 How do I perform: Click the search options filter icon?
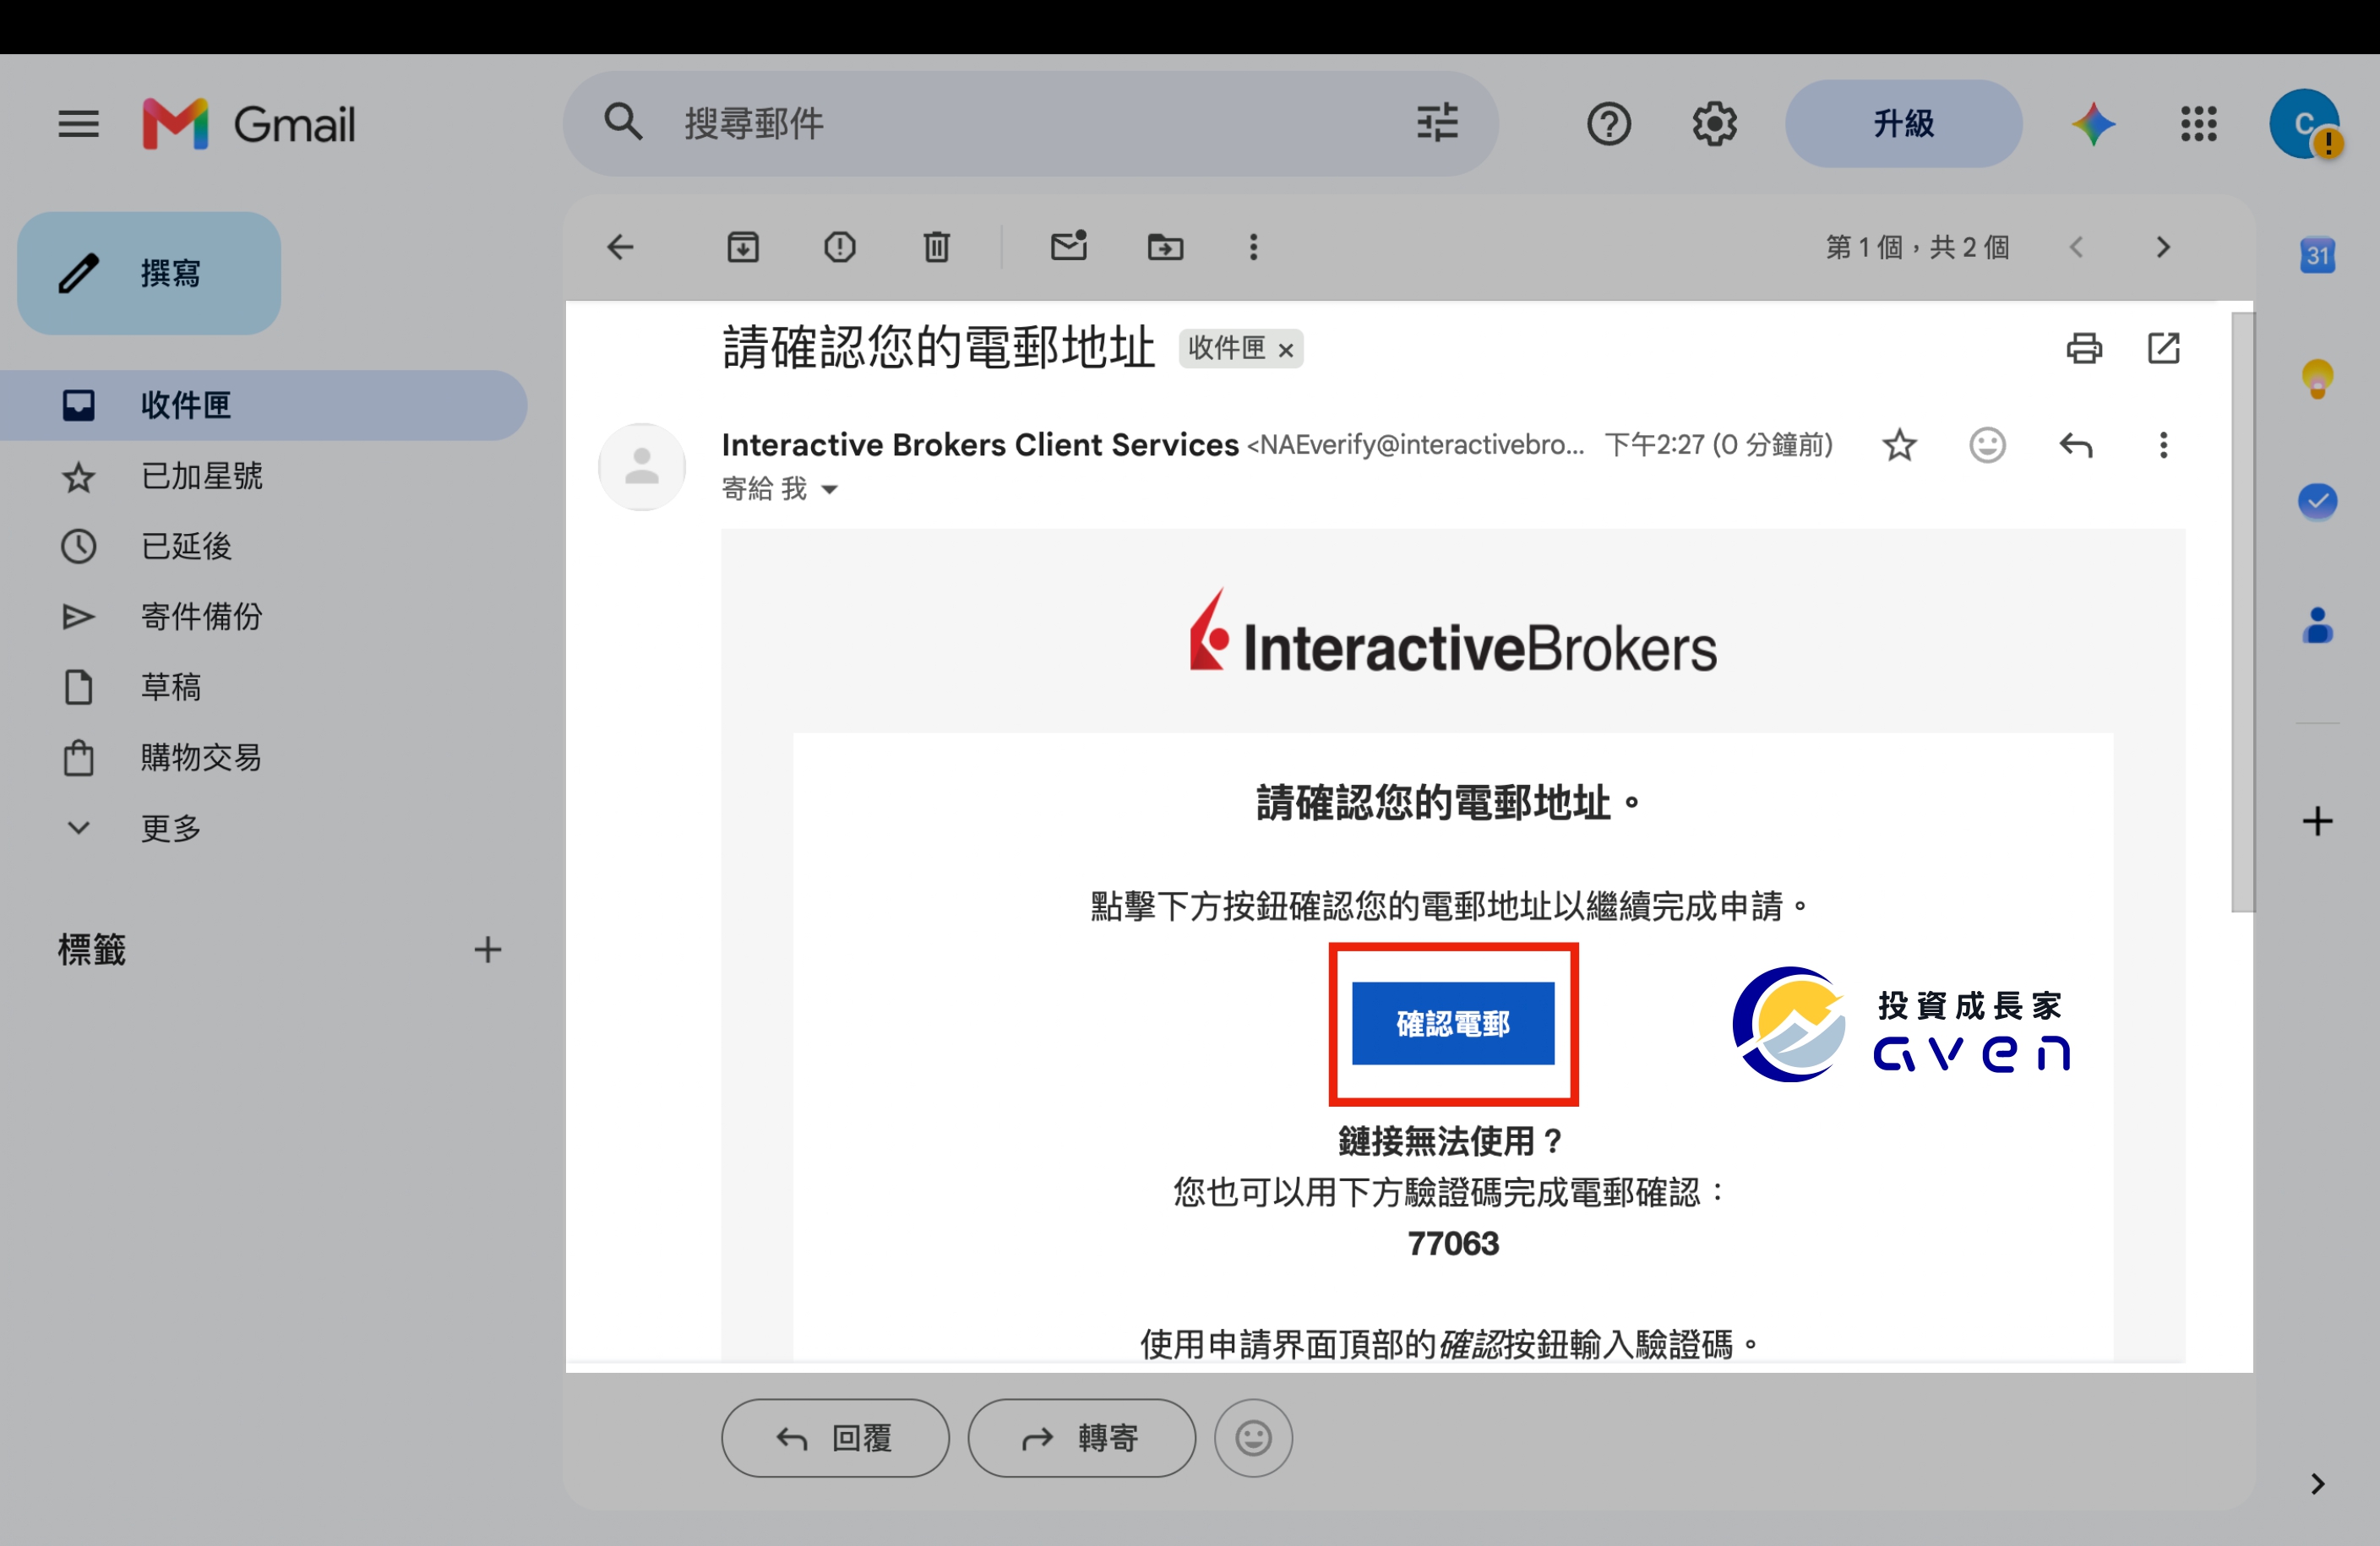[x=1436, y=123]
